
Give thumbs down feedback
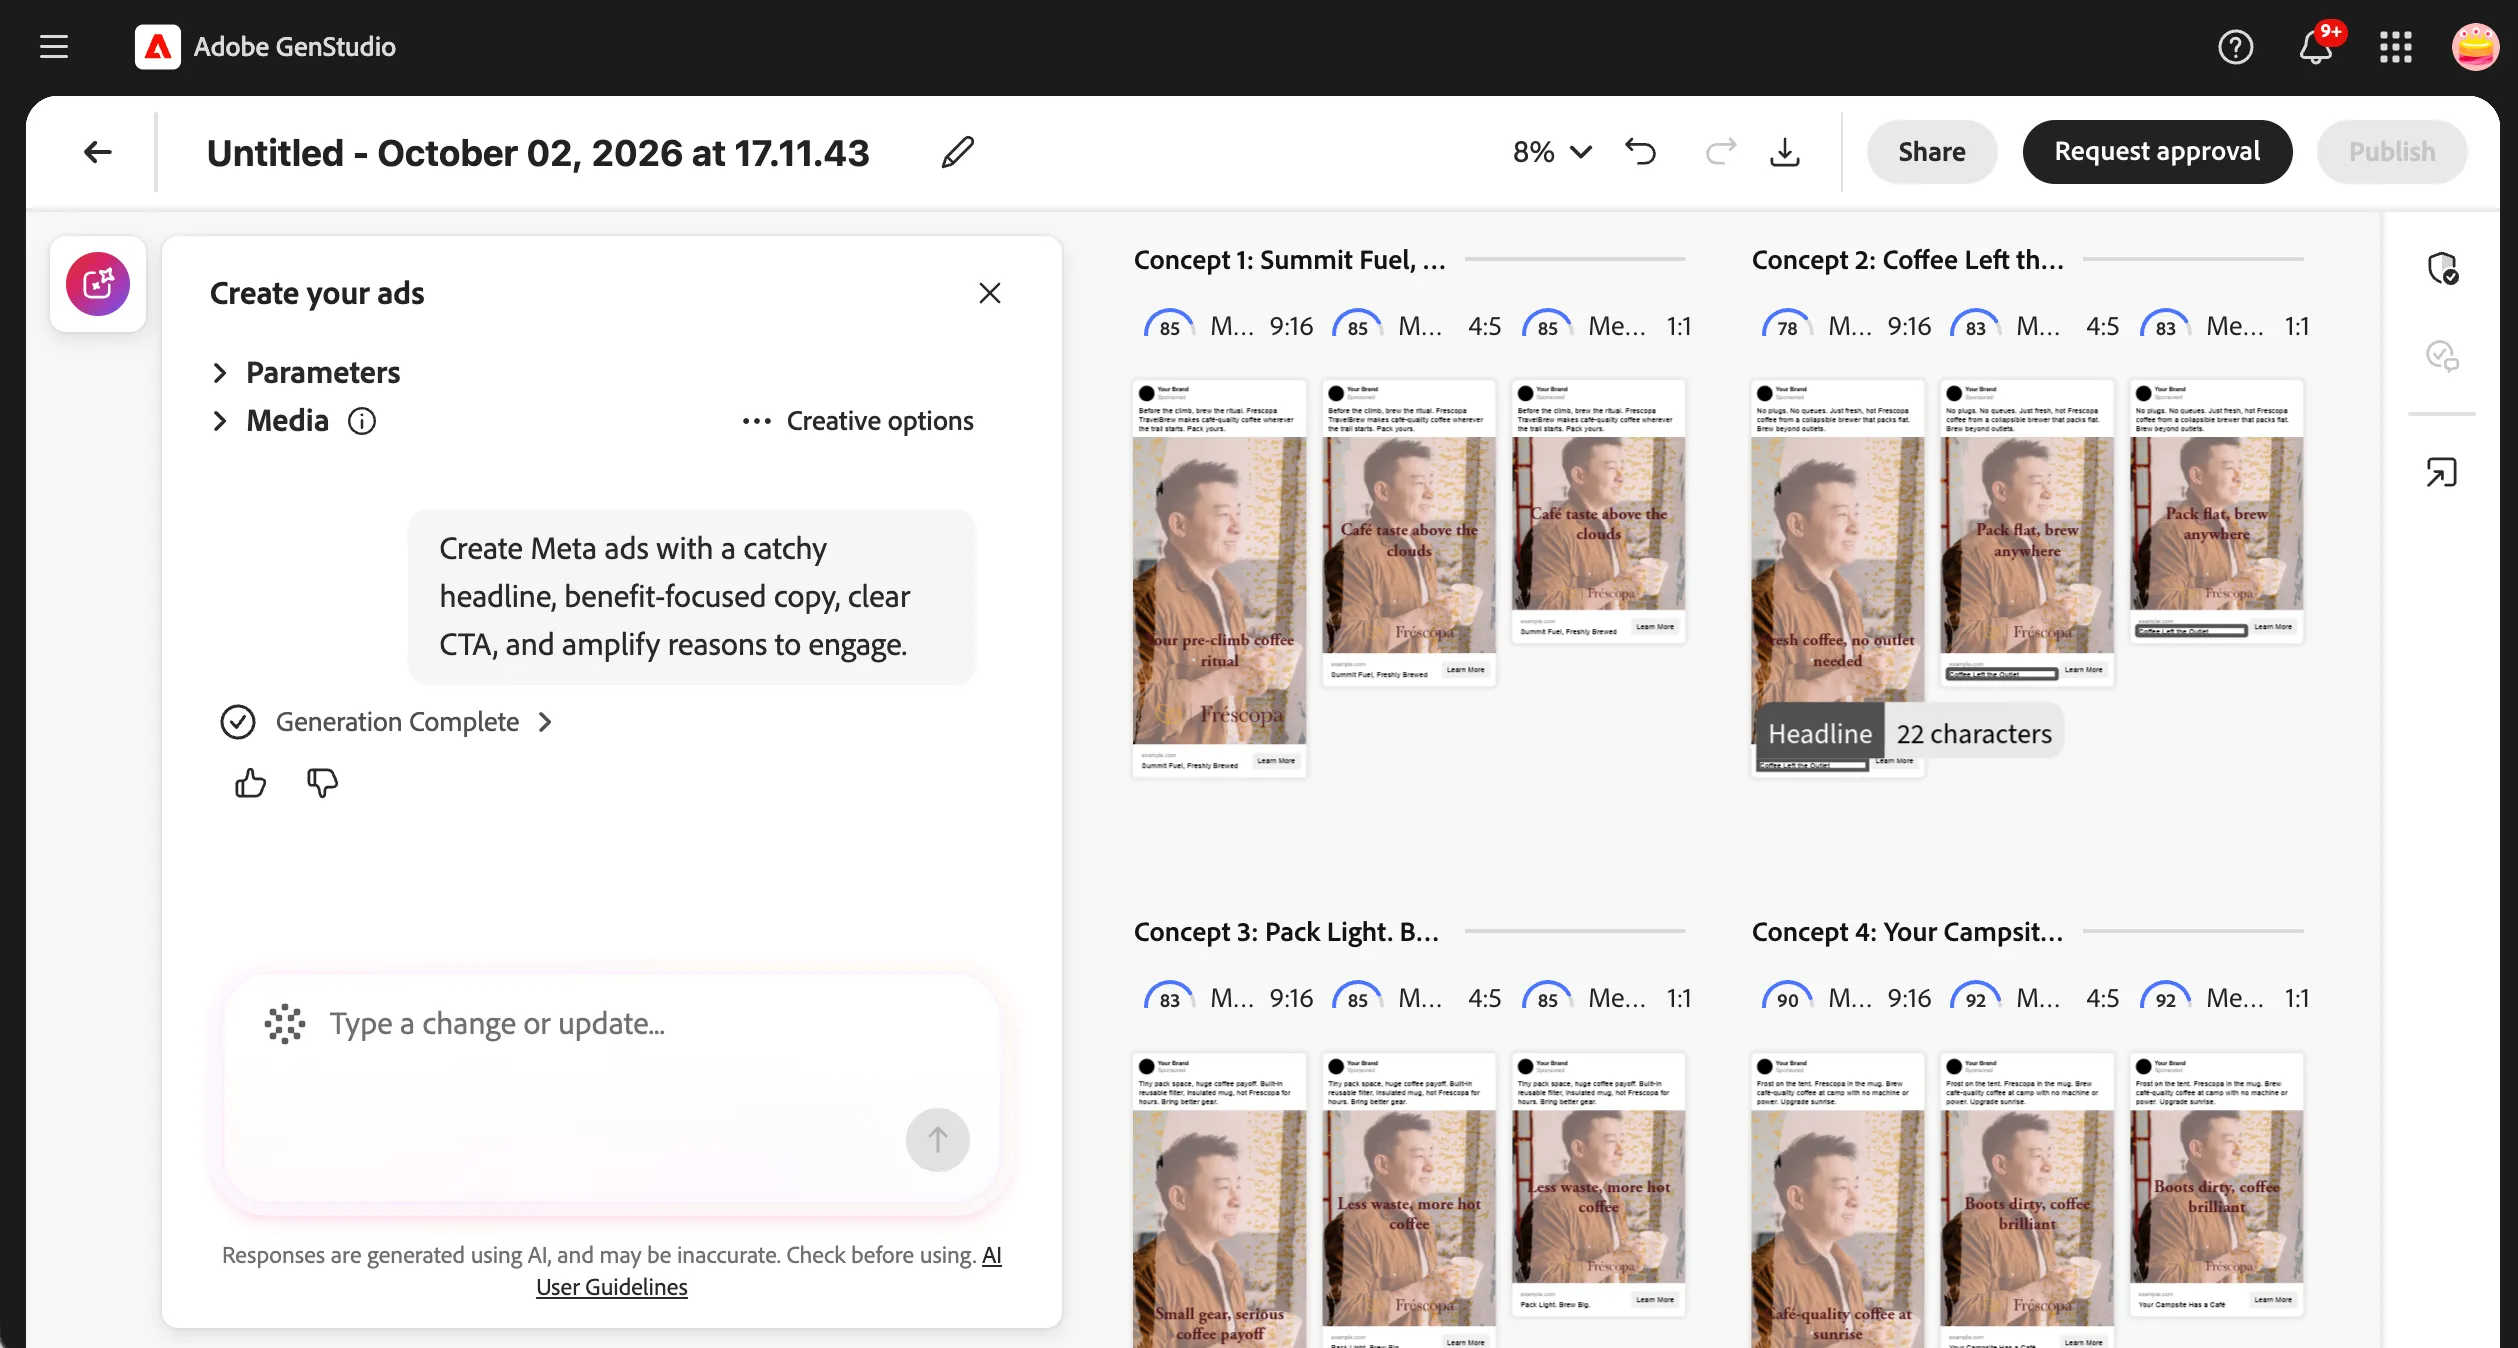(x=322, y=783)
